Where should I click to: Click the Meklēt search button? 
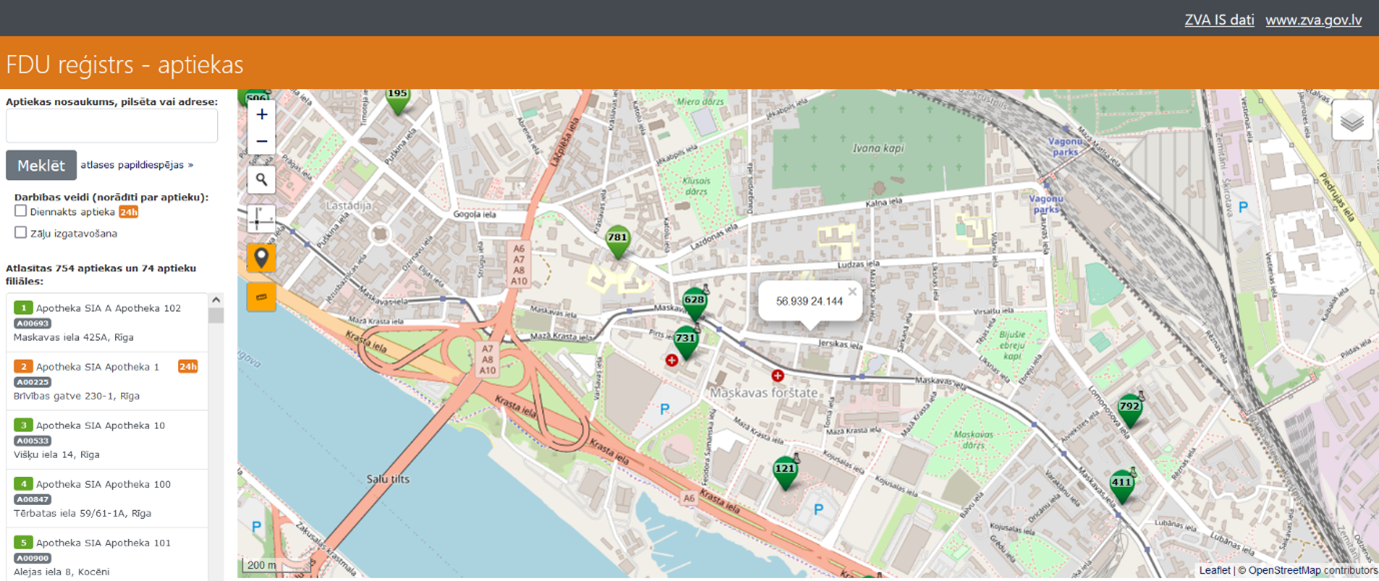pyautogui.click(x=41, y=166)
